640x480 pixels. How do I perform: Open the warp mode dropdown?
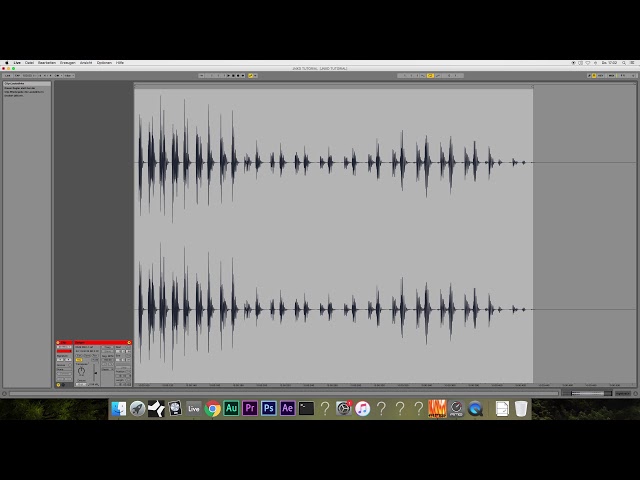point(108,369)
